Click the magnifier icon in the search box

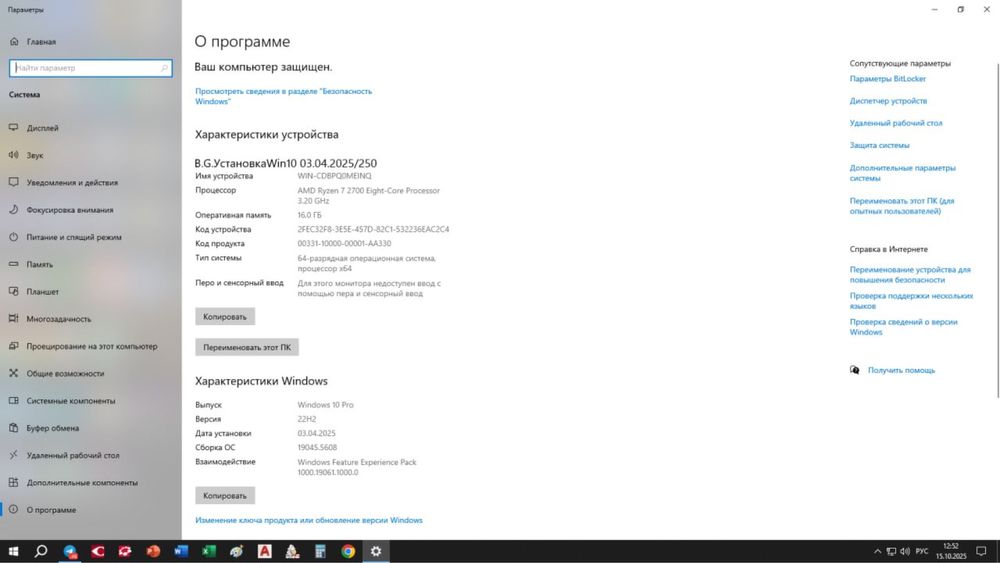(164, 68)
